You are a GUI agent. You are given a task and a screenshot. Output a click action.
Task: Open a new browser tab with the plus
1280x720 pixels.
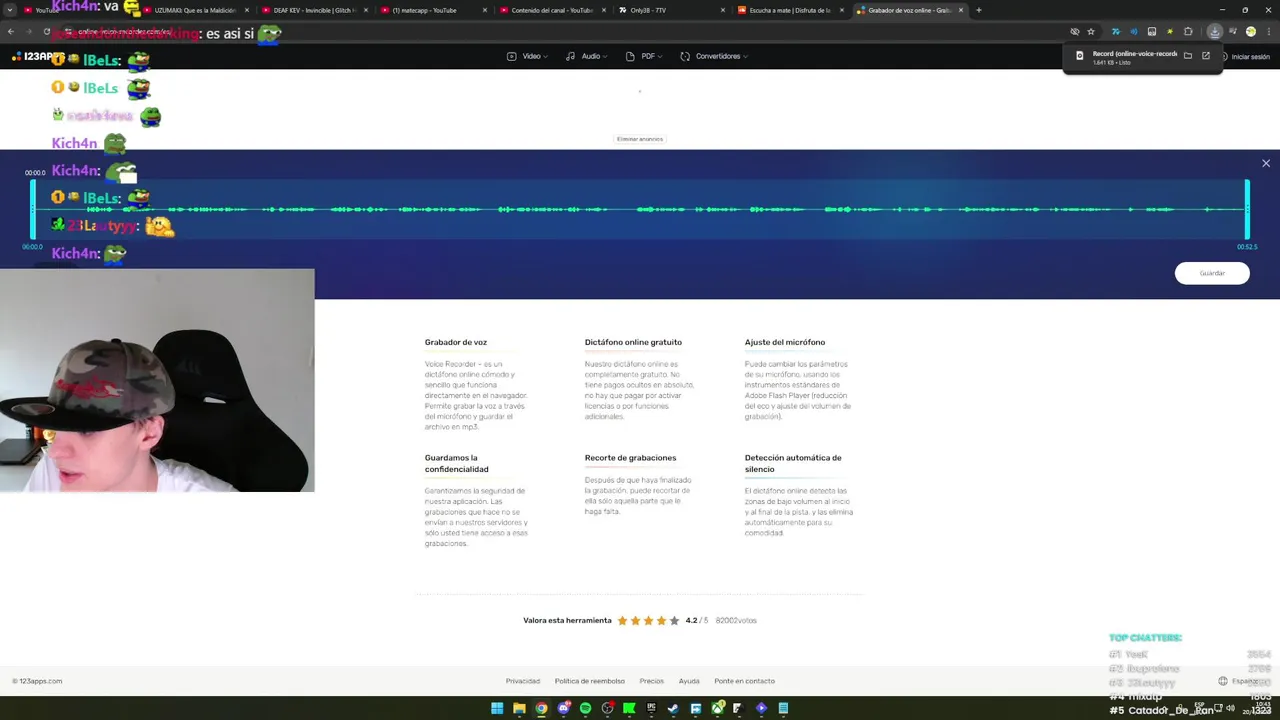[978, 10]
